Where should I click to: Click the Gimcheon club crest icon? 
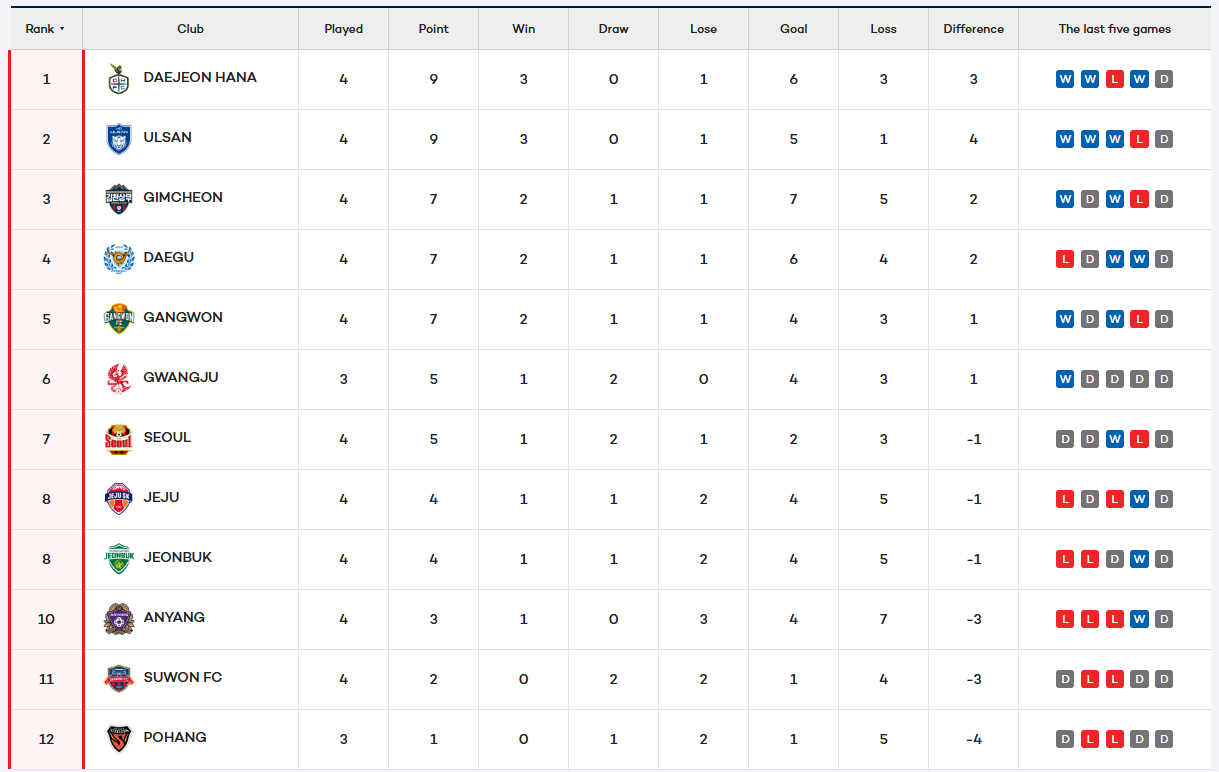coord(118,199)
